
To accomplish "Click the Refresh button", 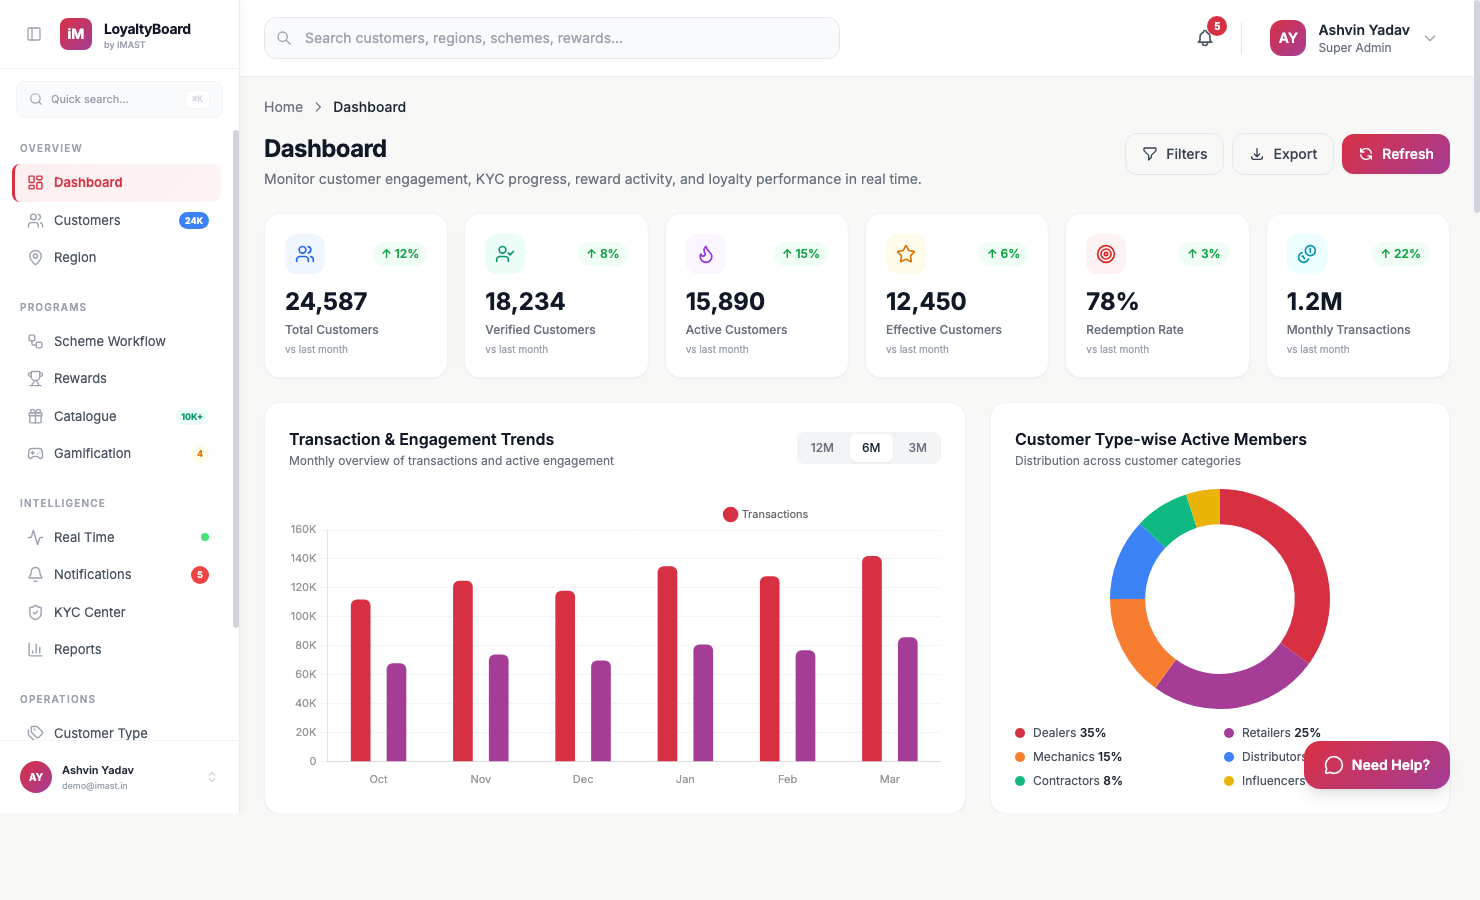I will [1395, 154].
